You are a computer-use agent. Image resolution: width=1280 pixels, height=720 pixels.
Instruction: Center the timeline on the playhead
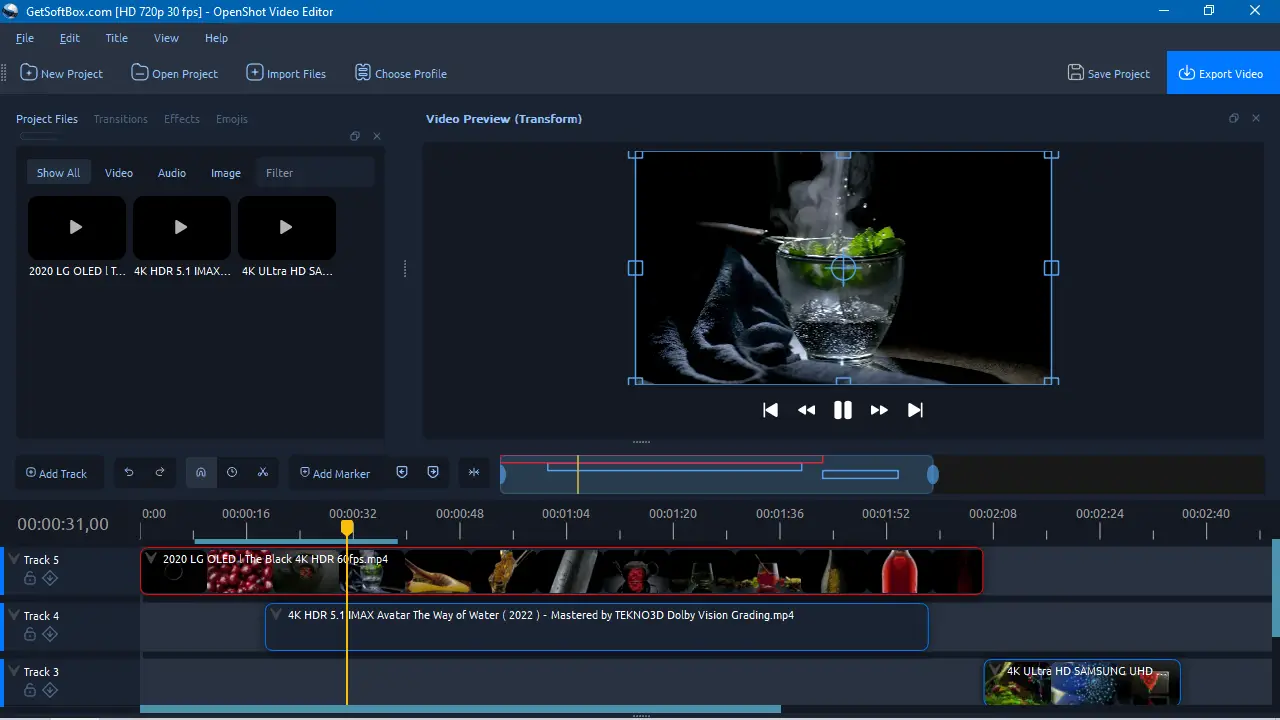(474, 473)
